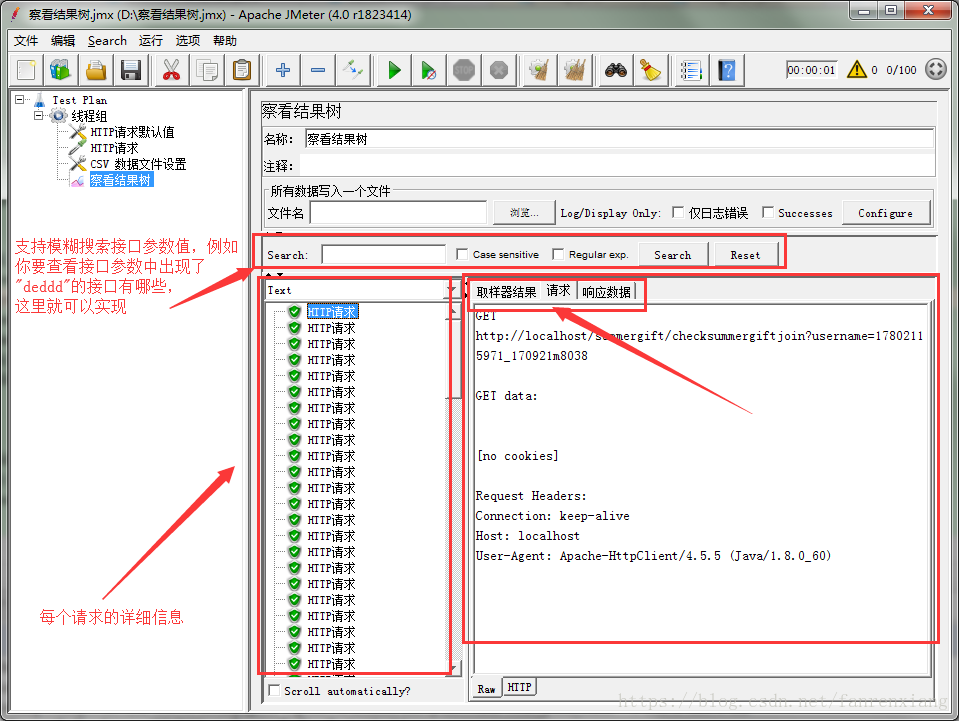The image size is (959, 721).
Task: Select HTTP请求 sampler in test plan tree
Action: (114, 147)
